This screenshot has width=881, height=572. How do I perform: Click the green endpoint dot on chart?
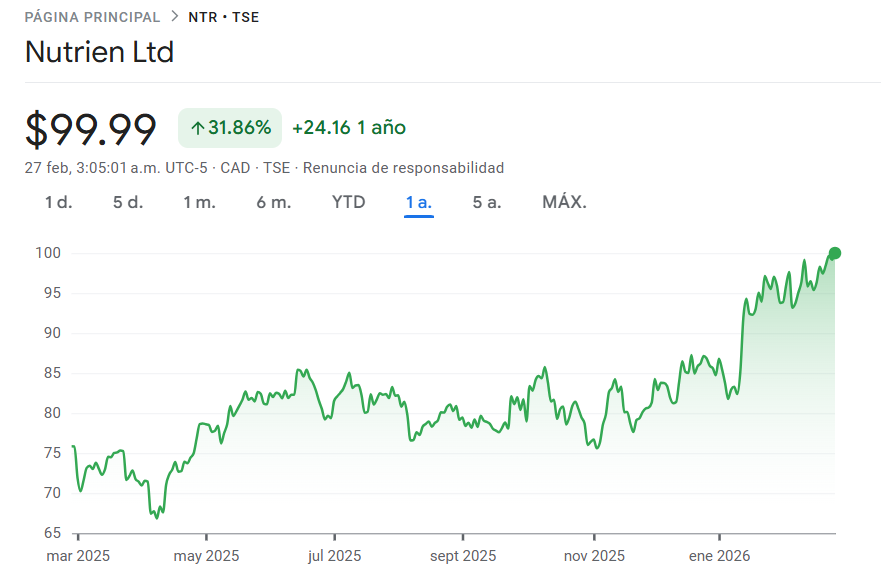[x=834, y=253]
